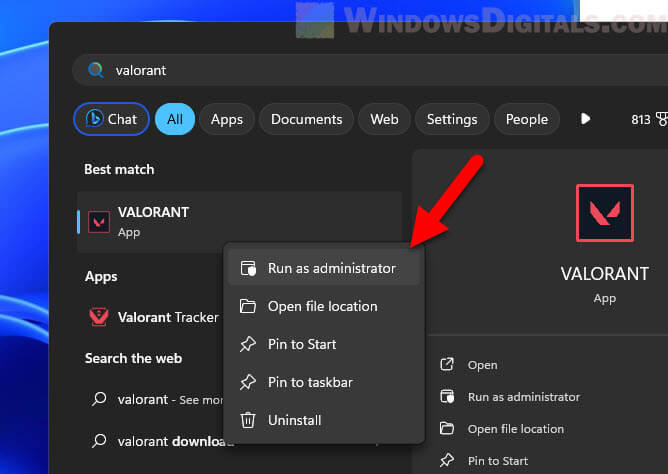Click the search icon beside 'valorant download'
Screen dimensions: 668x474
pos(99,441)
